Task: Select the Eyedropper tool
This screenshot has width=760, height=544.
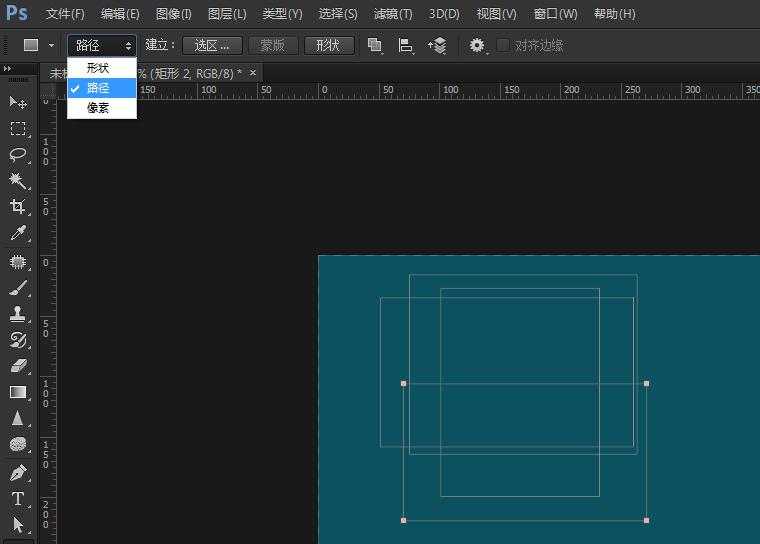Action: pyautogui.click(x=18, y=234)
